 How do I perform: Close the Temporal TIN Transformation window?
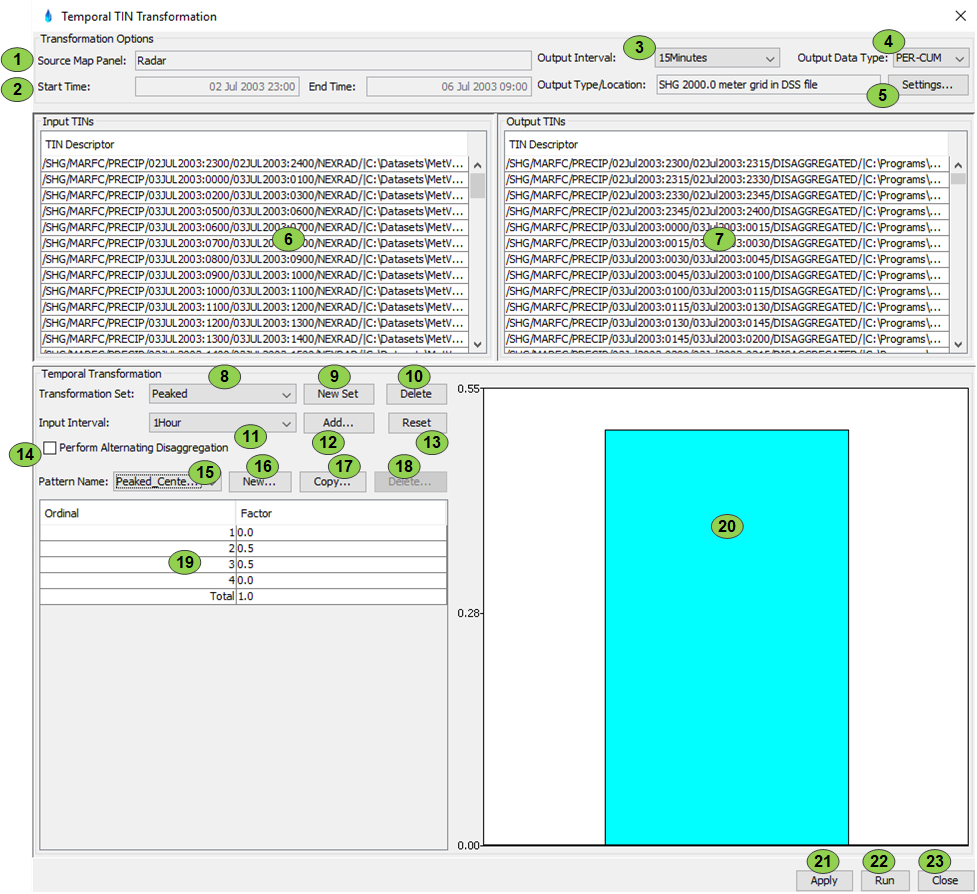point(960,16)
